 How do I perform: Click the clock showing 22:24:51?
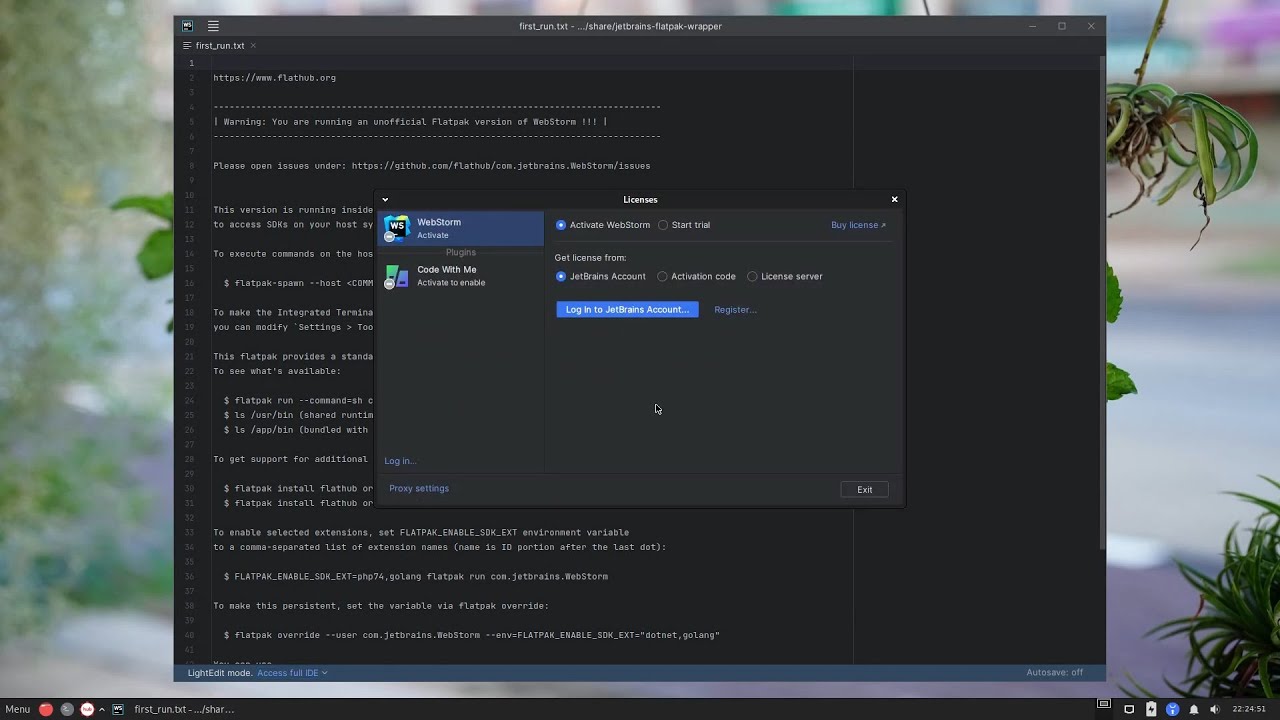coord(1250,709)
